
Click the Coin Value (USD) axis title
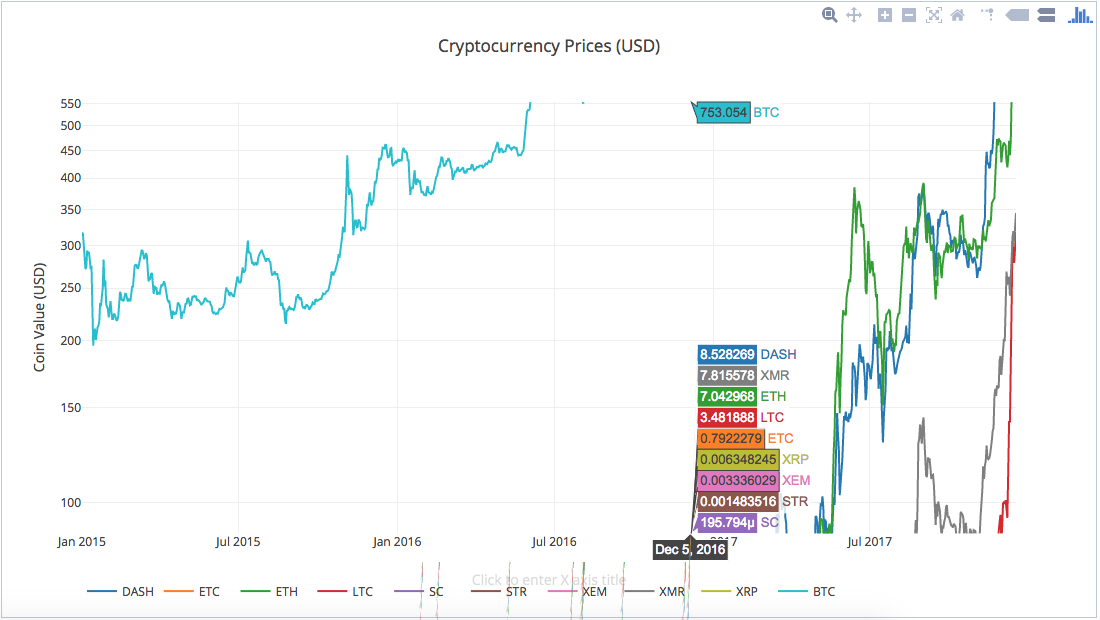click(39, 317)
